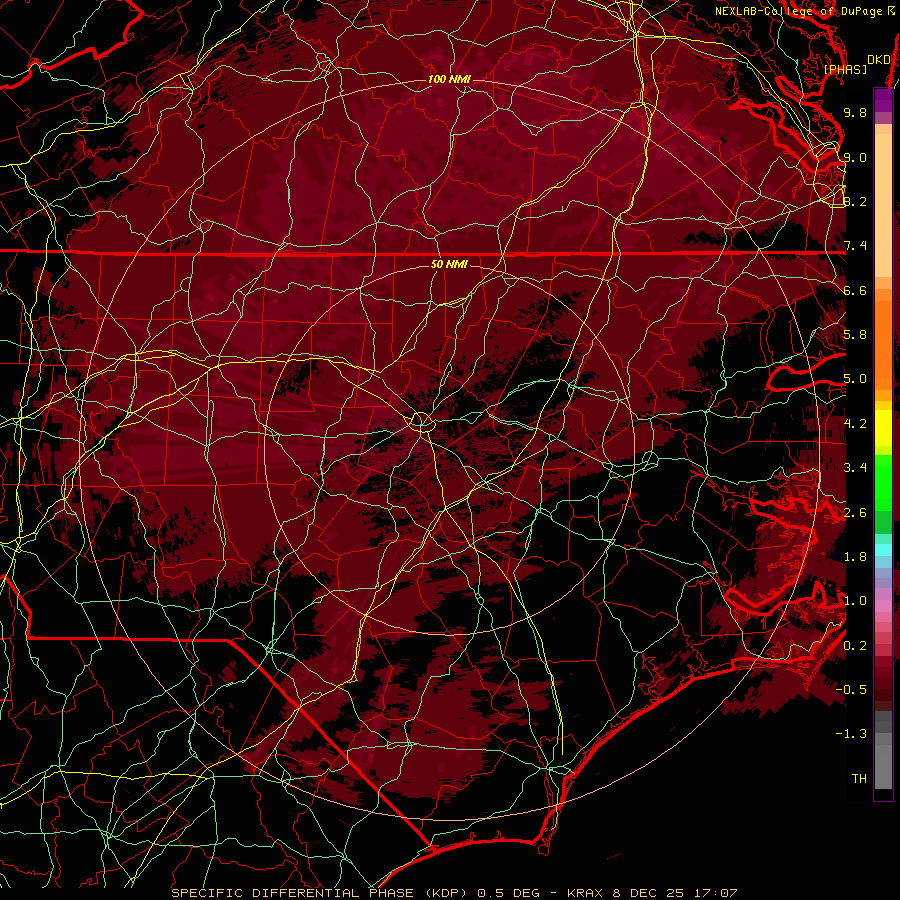The height and width of the screenshot is (900, 900).
Task: Click the 1.0 scale value
Action: pyautogui.click(x=855, y=601)
